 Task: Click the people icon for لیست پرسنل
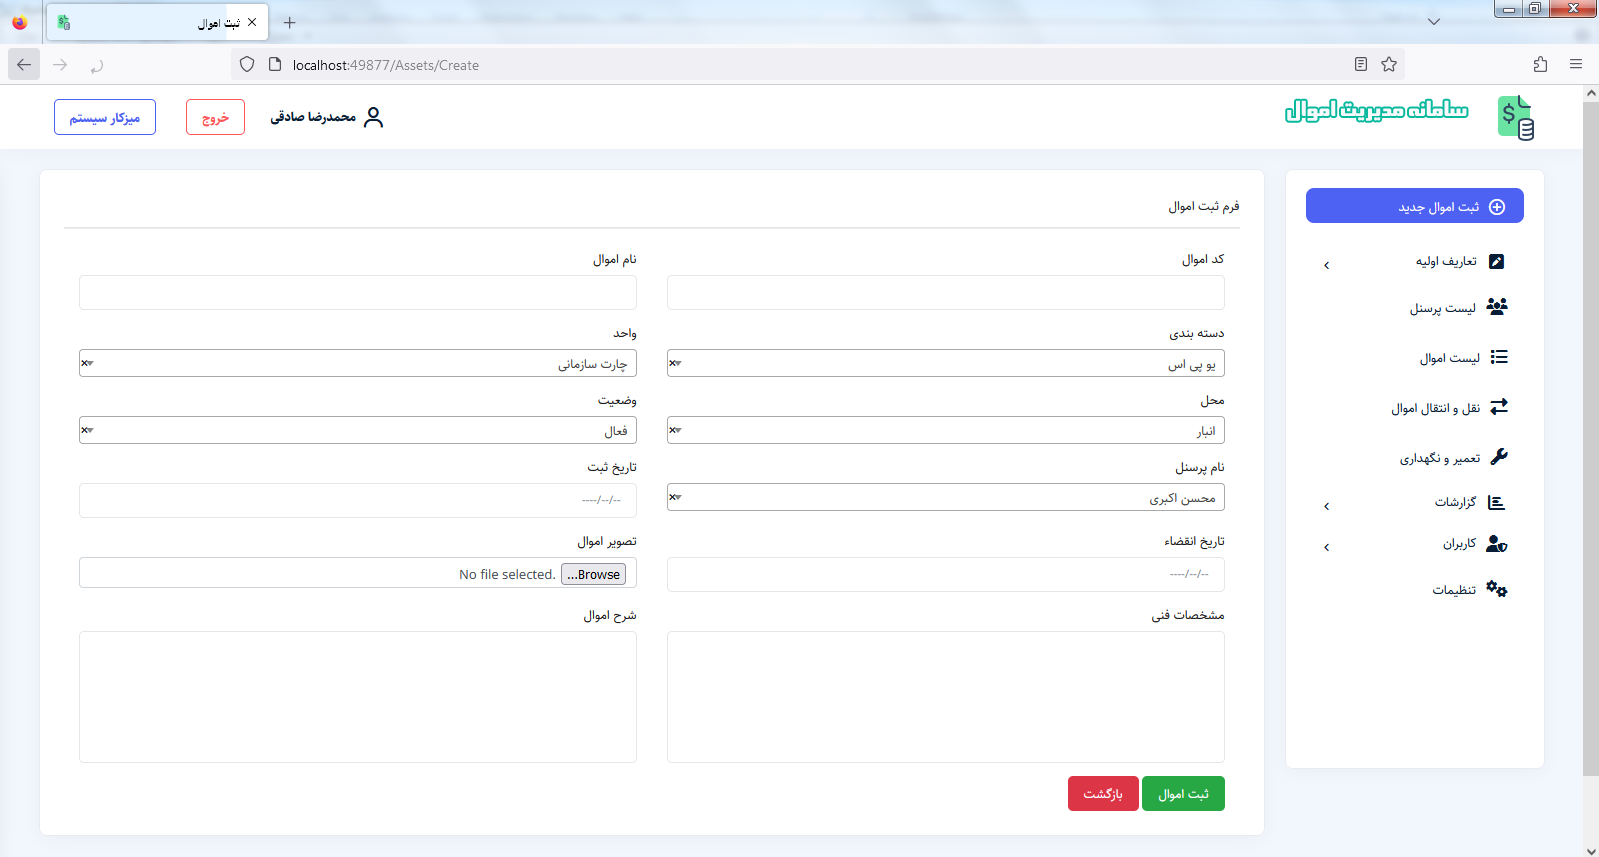pos(1496,307)
